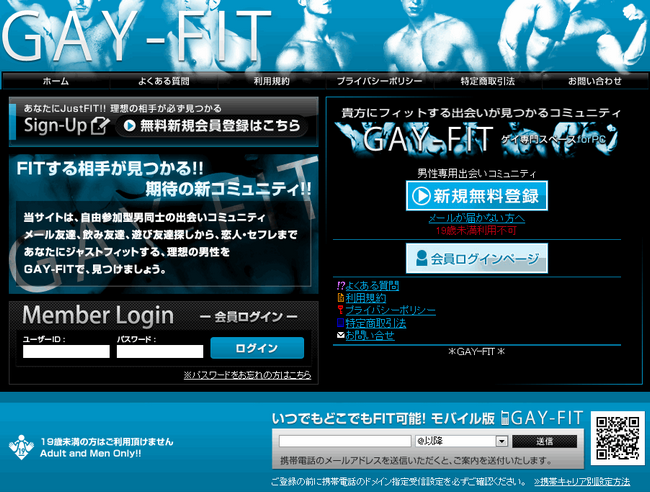This screenshot has height=492, width=650.
Task: Click the 無料新規会員登録はこちら sign-up button
Action: pyautogui.click(x=212, y=126)
